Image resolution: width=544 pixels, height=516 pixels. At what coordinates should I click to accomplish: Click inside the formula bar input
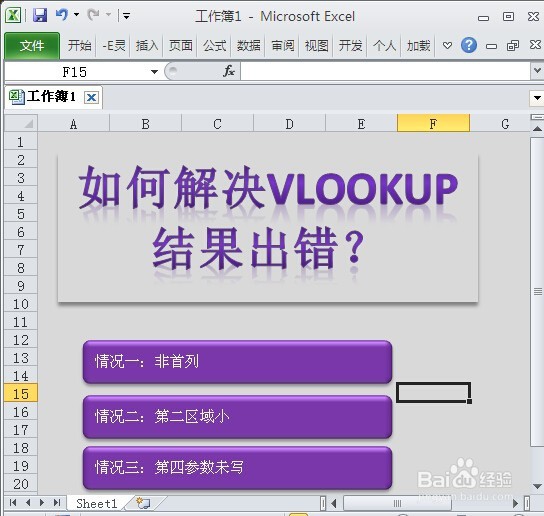coord(385,71)
